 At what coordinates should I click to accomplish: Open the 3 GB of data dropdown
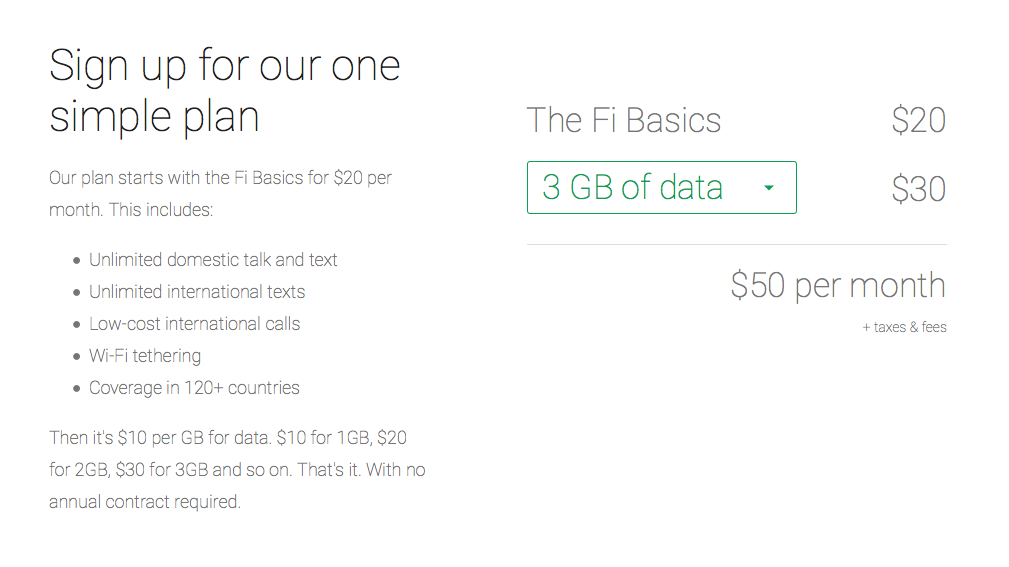tap(660, 187)
